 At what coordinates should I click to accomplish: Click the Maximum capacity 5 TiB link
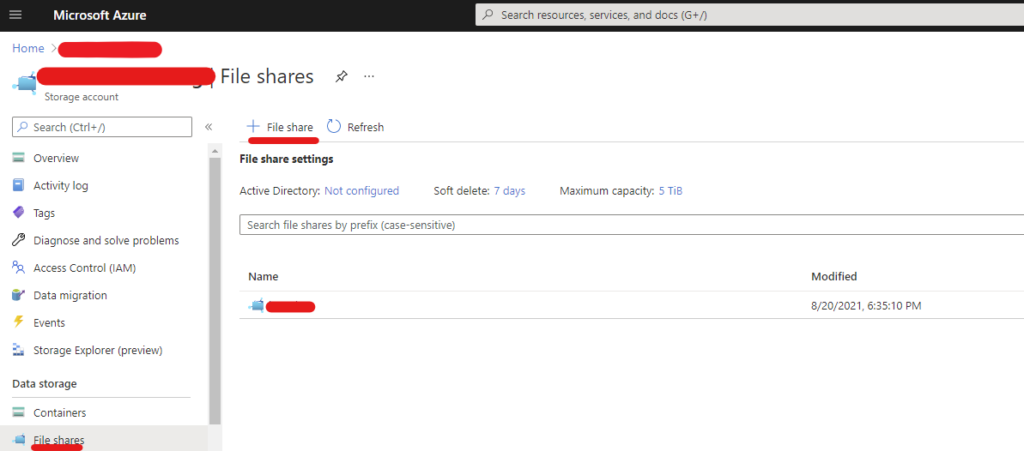tap(671, 191)
